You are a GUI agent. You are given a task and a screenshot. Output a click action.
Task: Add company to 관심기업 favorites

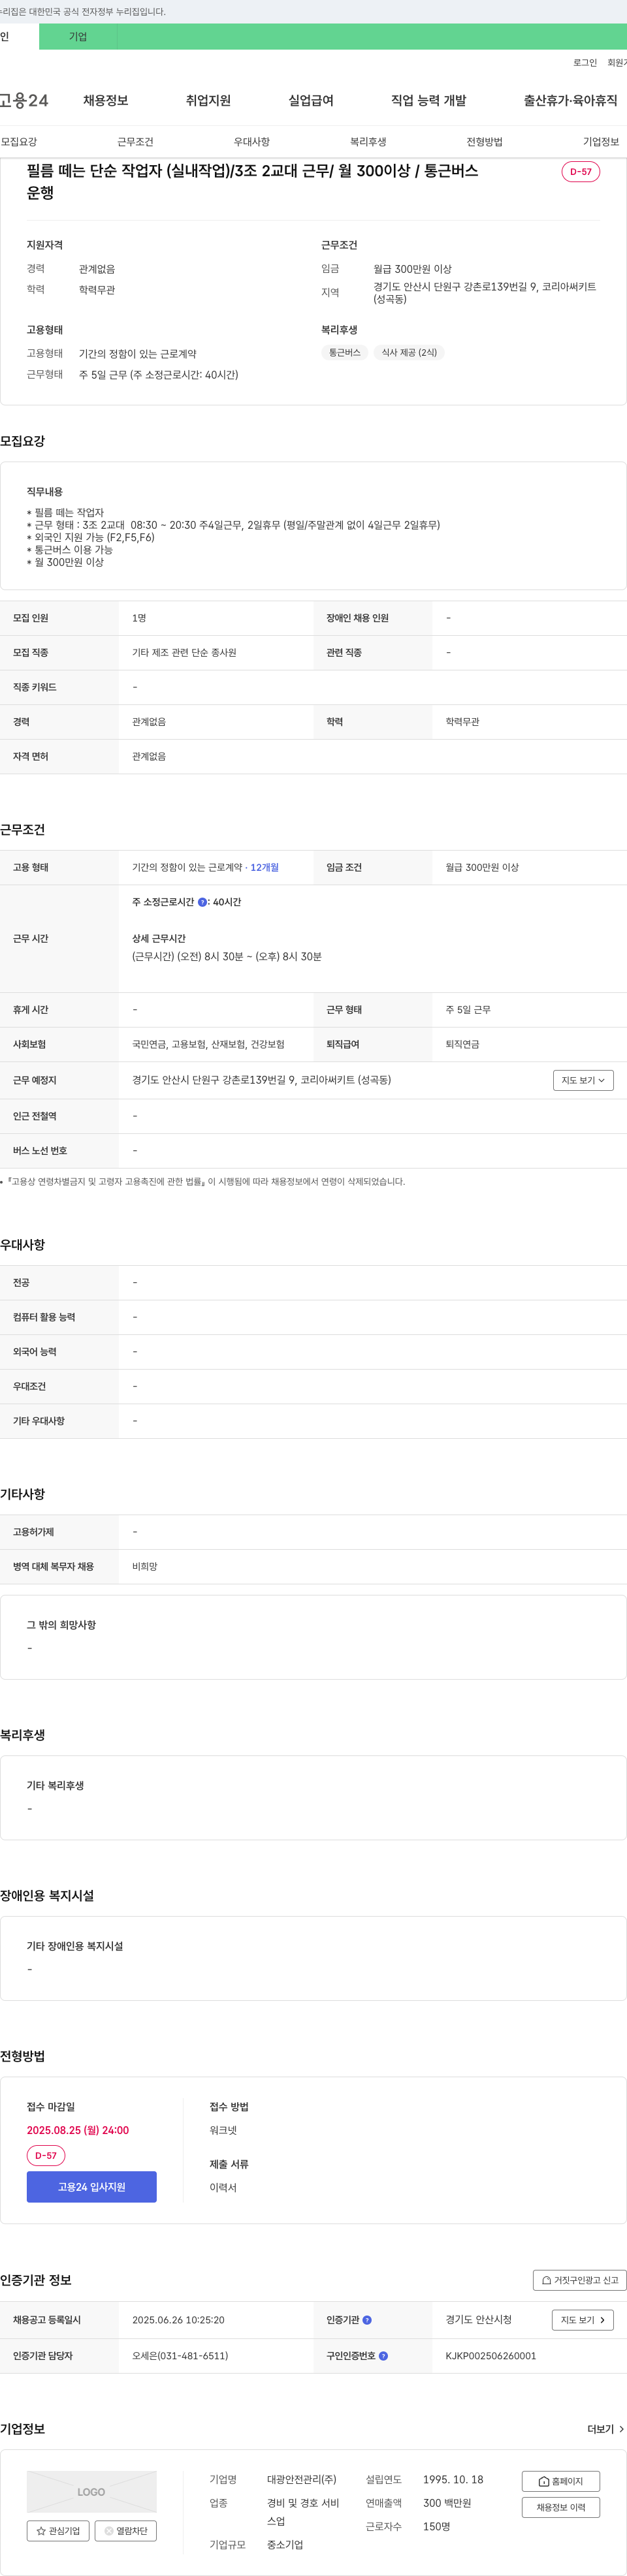tap(57, 2531)
